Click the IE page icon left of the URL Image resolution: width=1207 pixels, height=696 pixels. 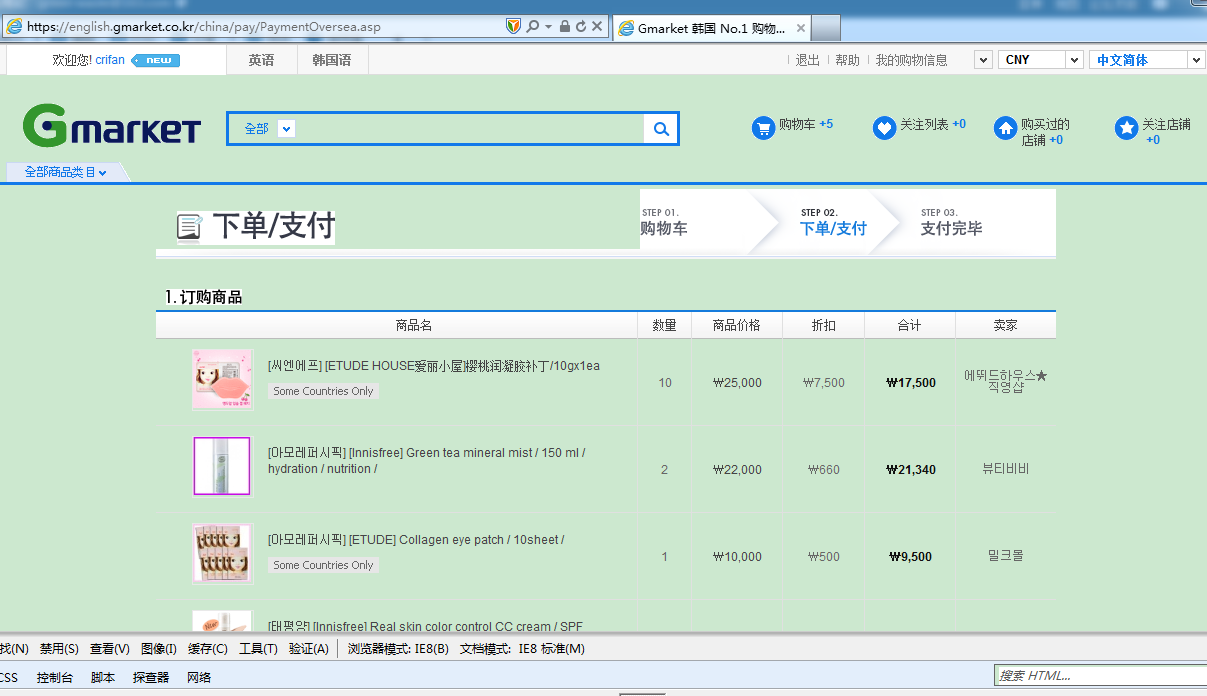click(x=13, y=27)
